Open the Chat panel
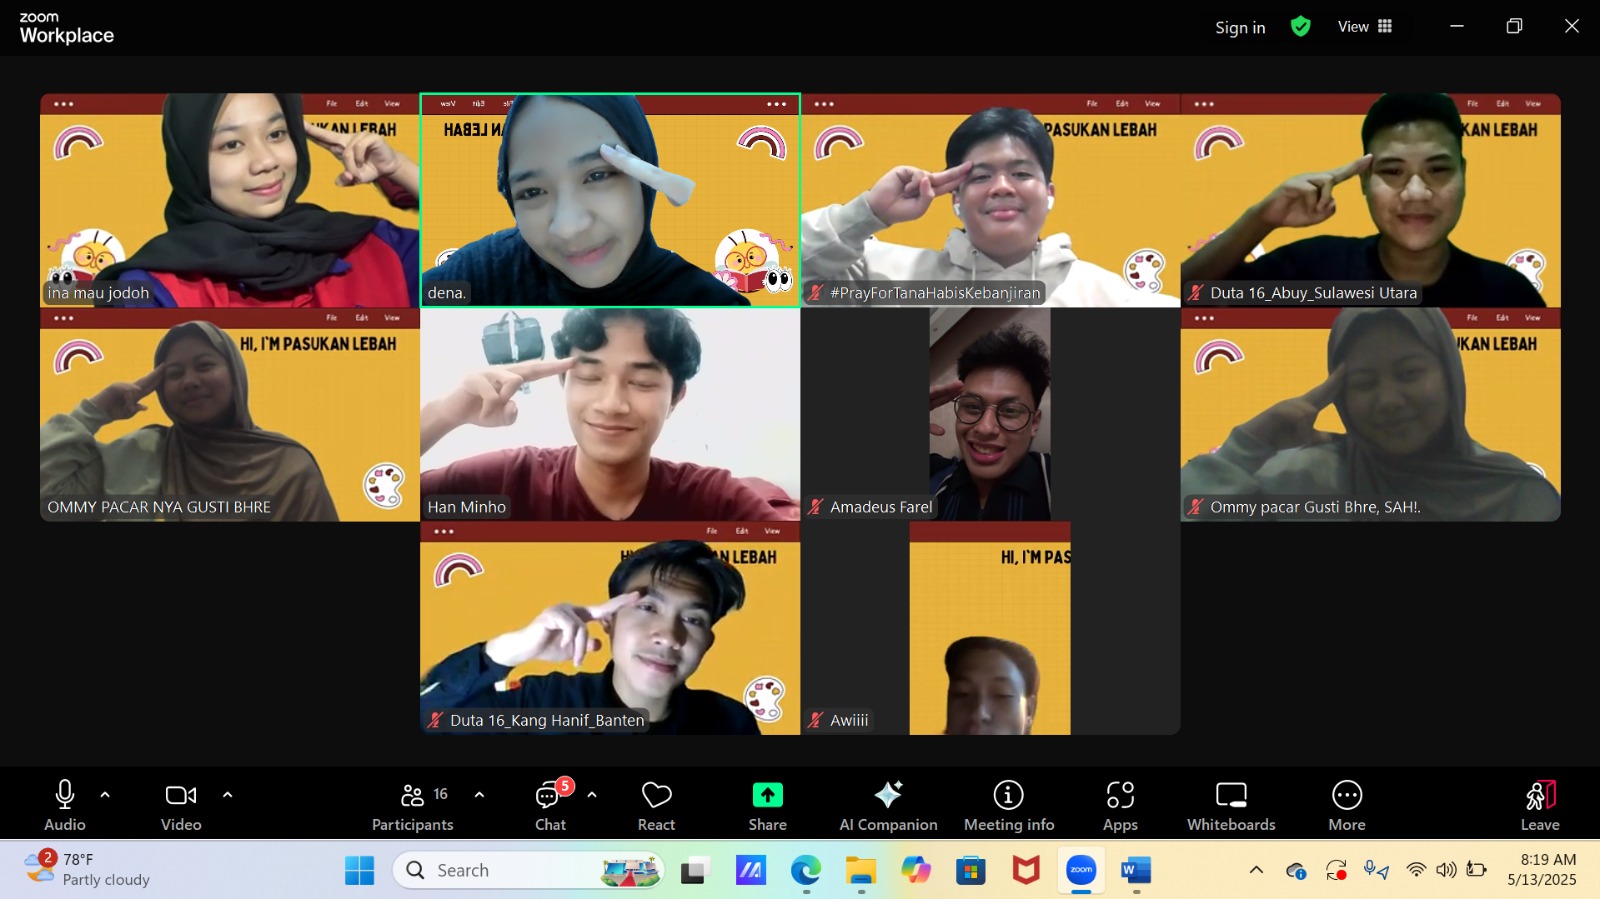 550,804
